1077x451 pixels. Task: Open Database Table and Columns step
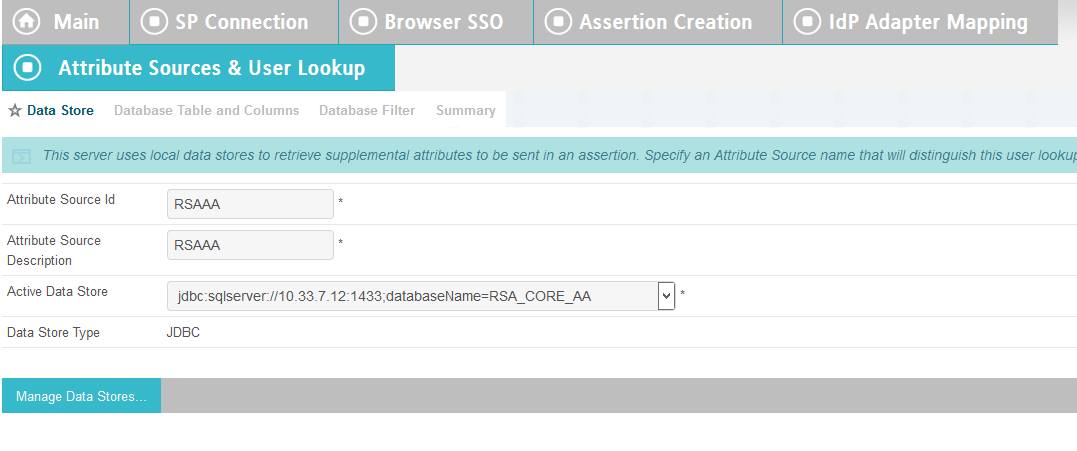207,111
